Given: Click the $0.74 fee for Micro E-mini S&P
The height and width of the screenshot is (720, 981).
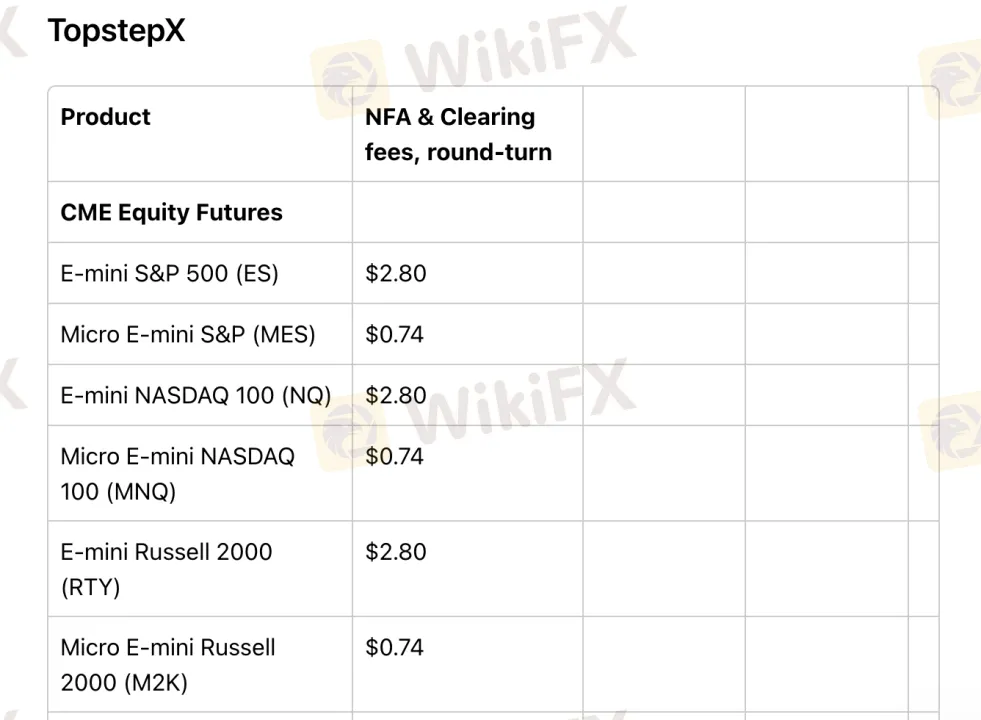Looking at the screenshot, I should (394, 335).
